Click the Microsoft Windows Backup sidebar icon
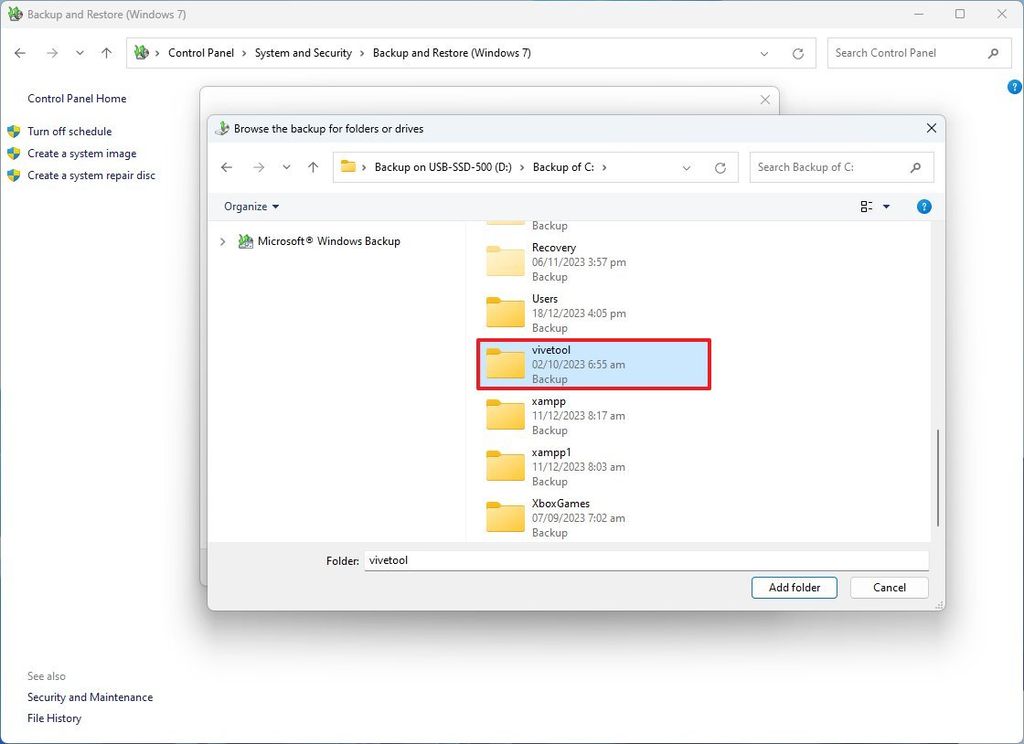 [245, 241]
